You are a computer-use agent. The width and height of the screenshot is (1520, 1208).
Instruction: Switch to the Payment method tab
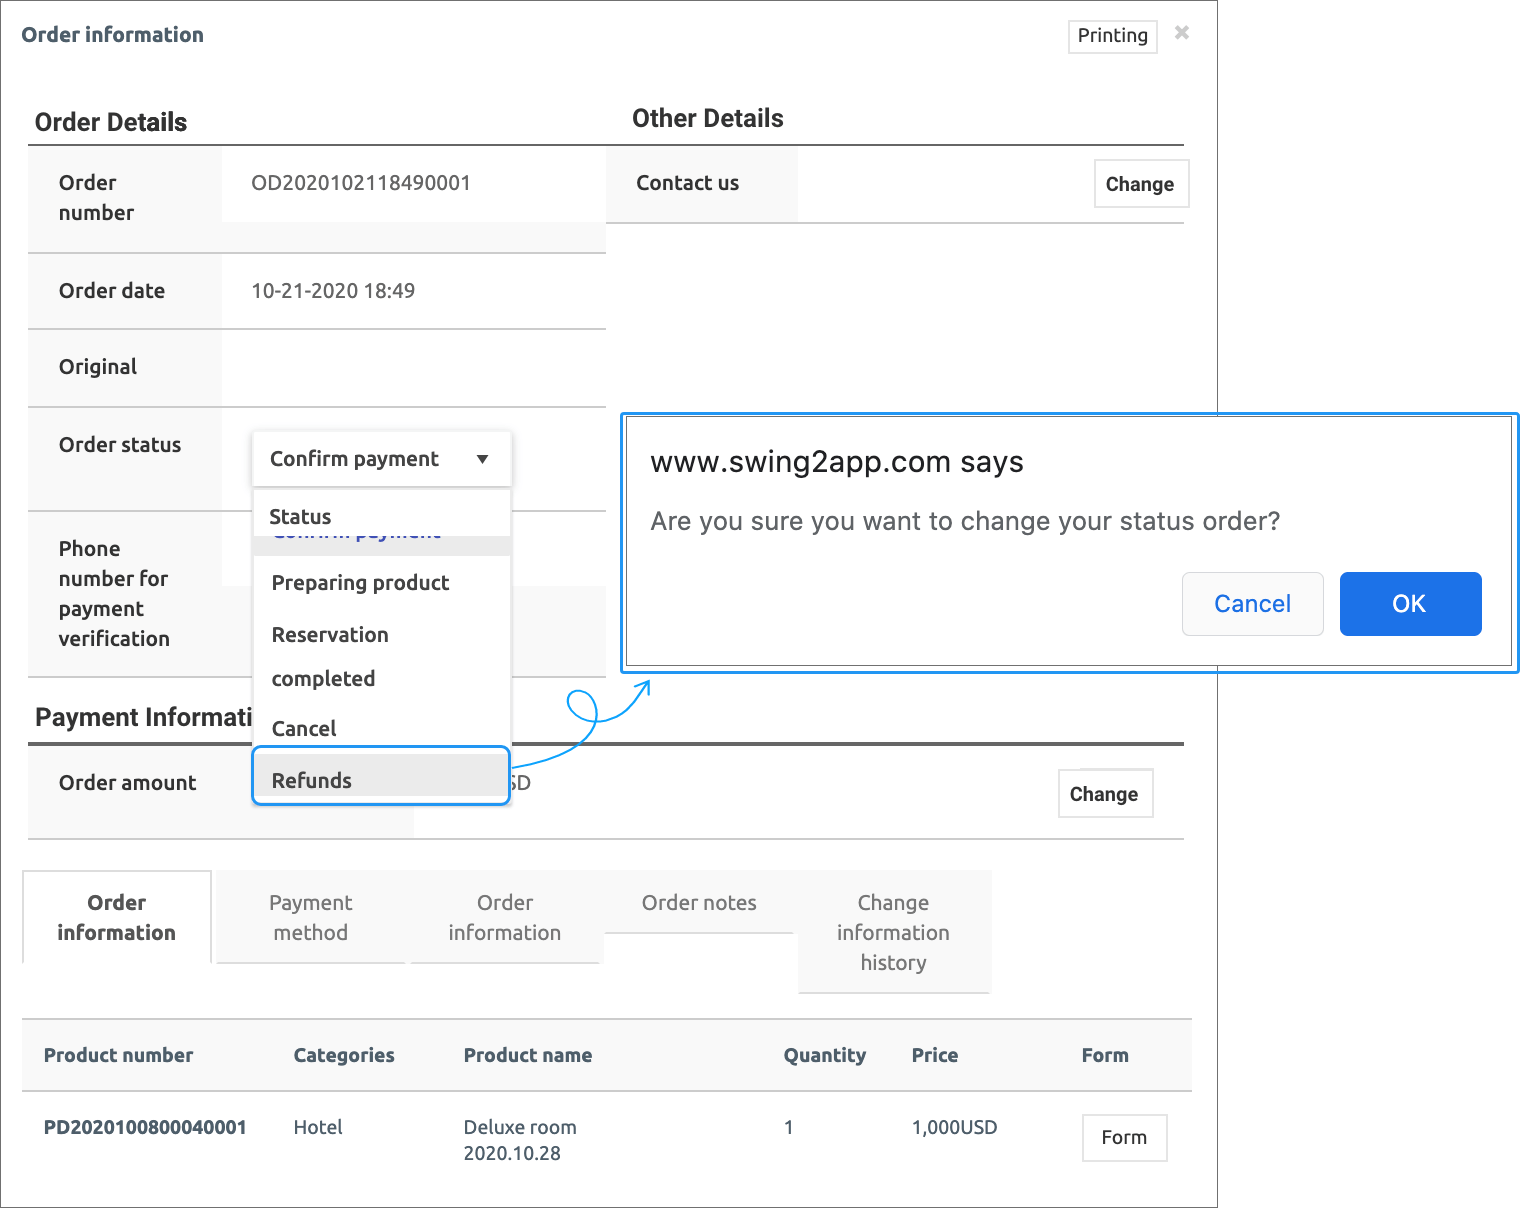coord(310,917)
